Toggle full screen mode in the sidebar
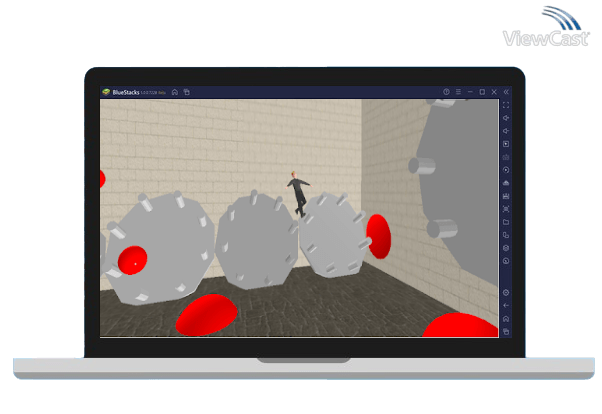602x414 pixels. click(x=506, y=105)
